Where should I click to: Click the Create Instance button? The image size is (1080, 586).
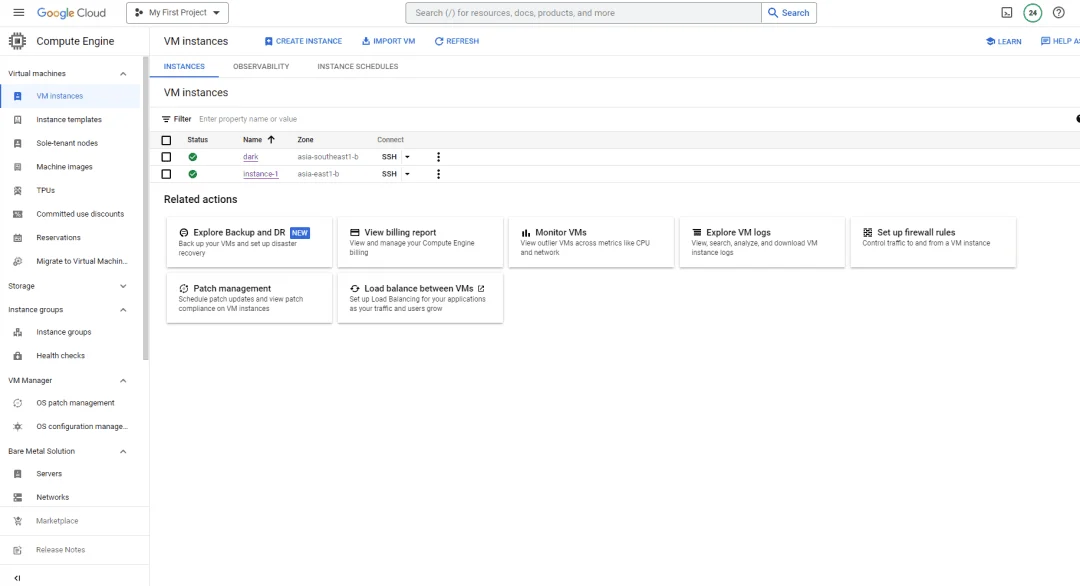point(303,41)
